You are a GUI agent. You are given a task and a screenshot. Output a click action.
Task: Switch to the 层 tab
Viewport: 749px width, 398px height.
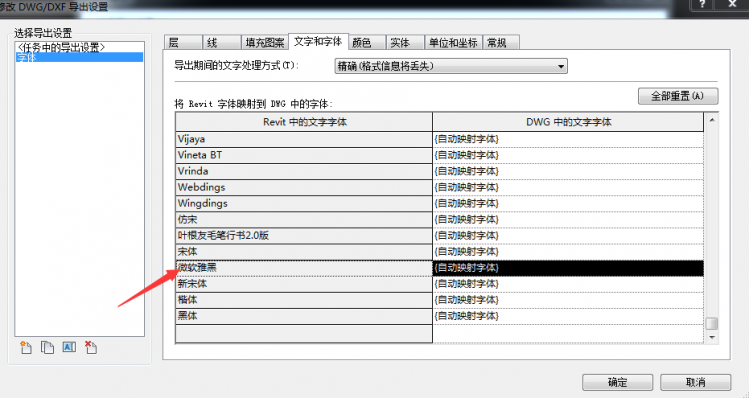coord(183,43)
